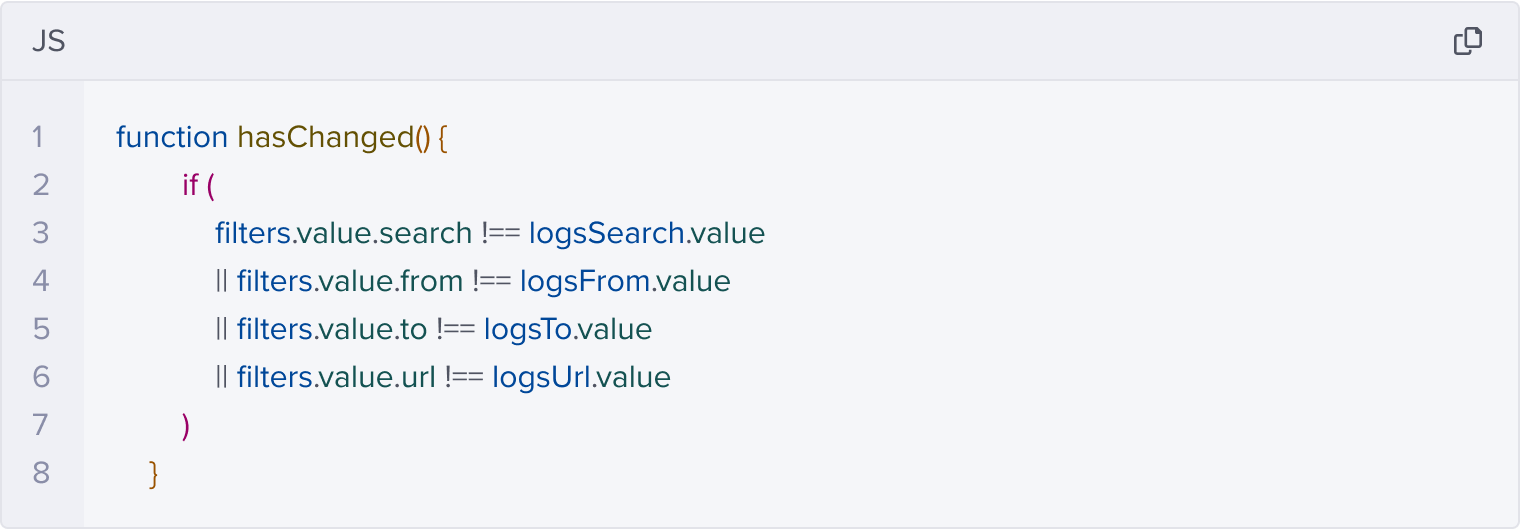
Task: Click line number 2
Action: (41, 185)
